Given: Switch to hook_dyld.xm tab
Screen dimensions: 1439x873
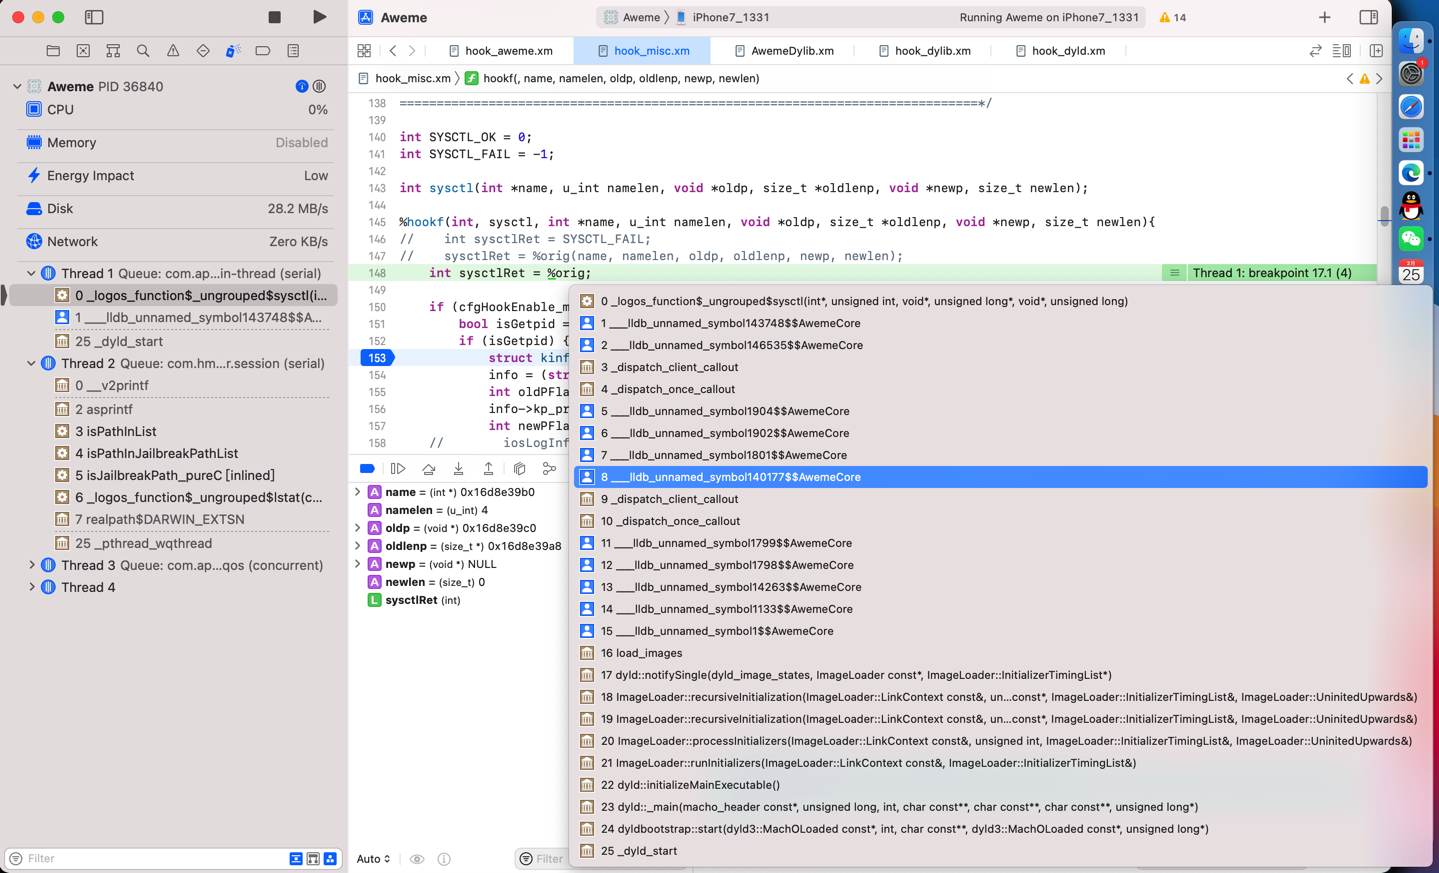Looking at the screenshot, I should tap(1061, 50).
